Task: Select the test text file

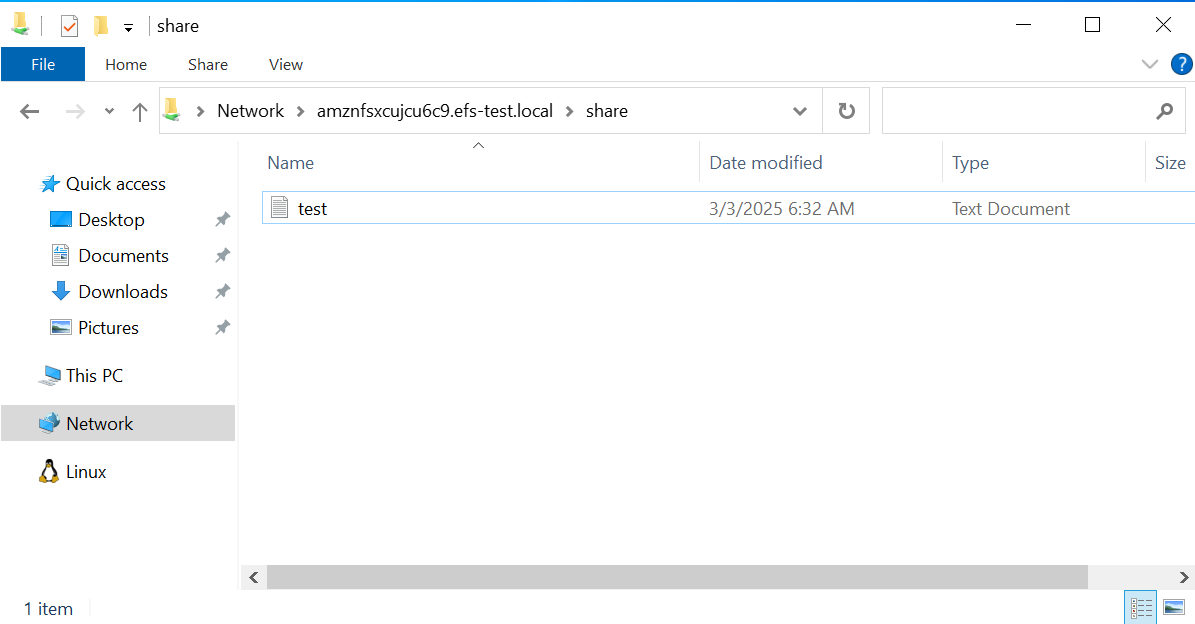Action: [x=728, y=208]
